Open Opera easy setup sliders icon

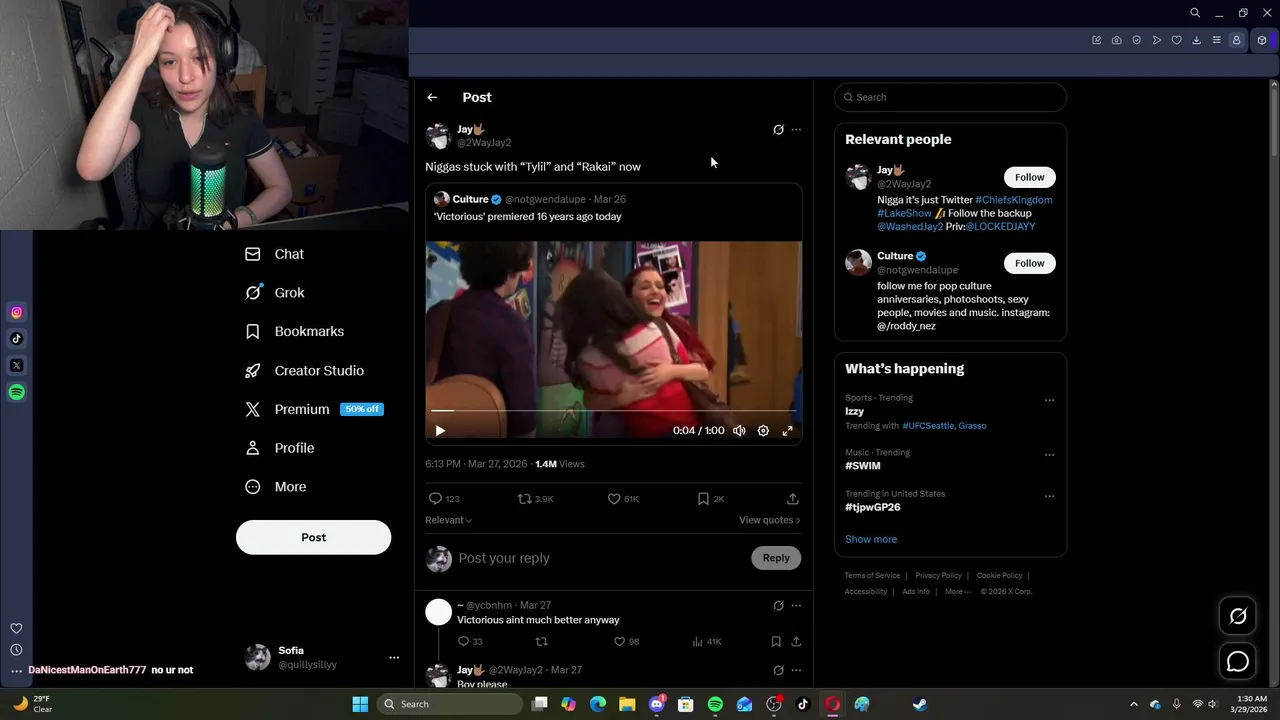[1216, 40]
